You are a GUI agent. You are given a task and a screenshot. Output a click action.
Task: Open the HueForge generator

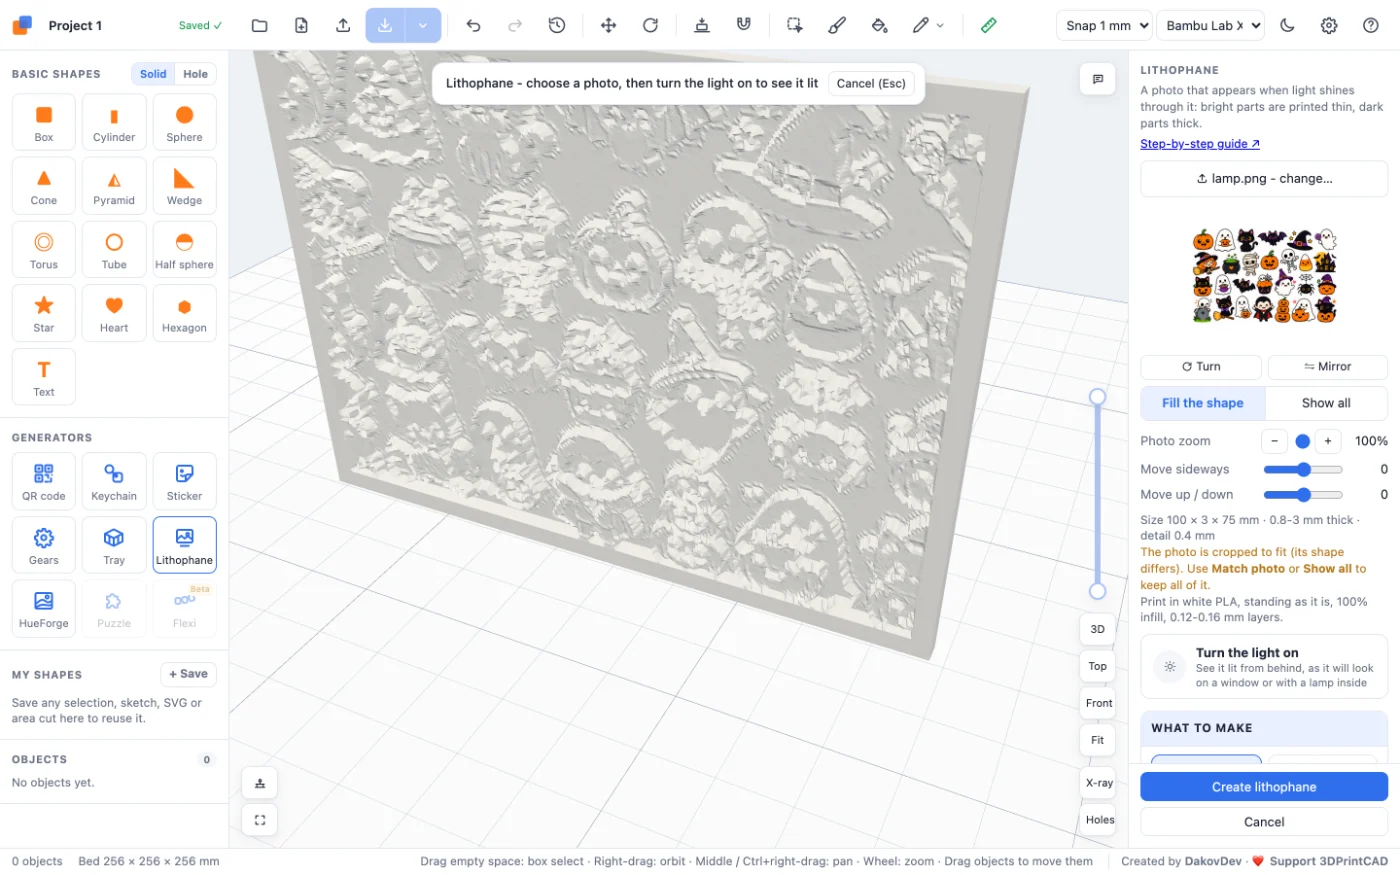click(44, 608)
